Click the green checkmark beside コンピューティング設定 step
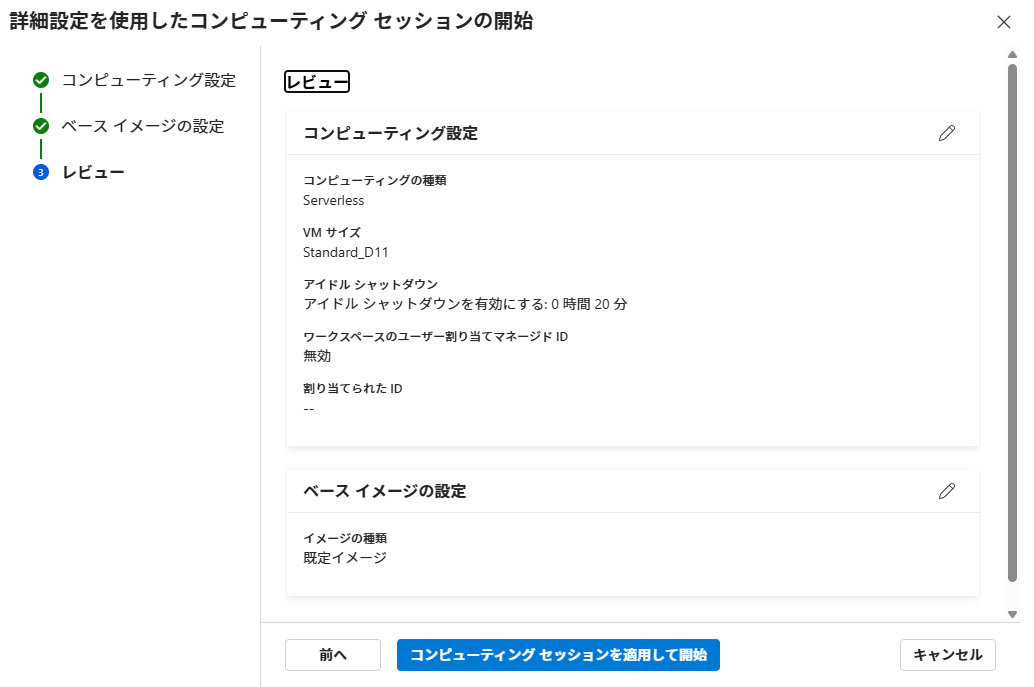The width and height of the screenshot is (1034, 687). coord(41,80)
